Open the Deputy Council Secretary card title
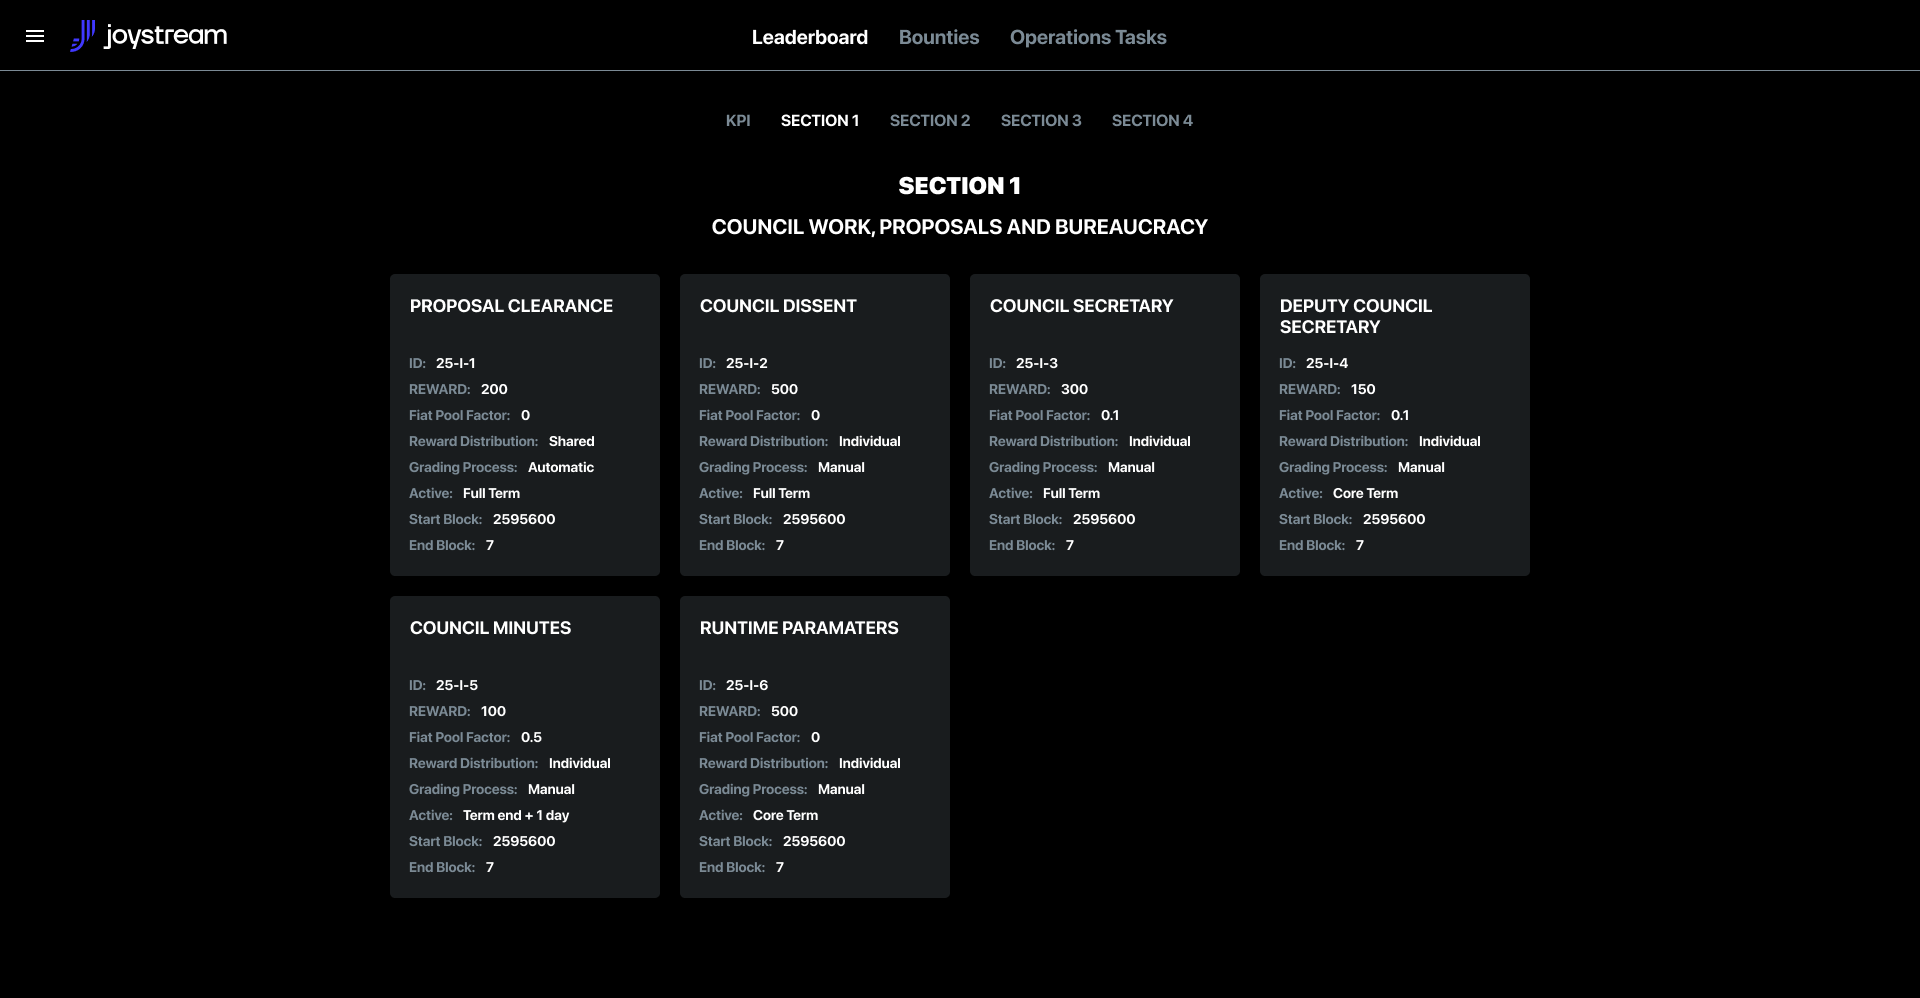Screen dimensions: 1920x998 (1356, 316)
